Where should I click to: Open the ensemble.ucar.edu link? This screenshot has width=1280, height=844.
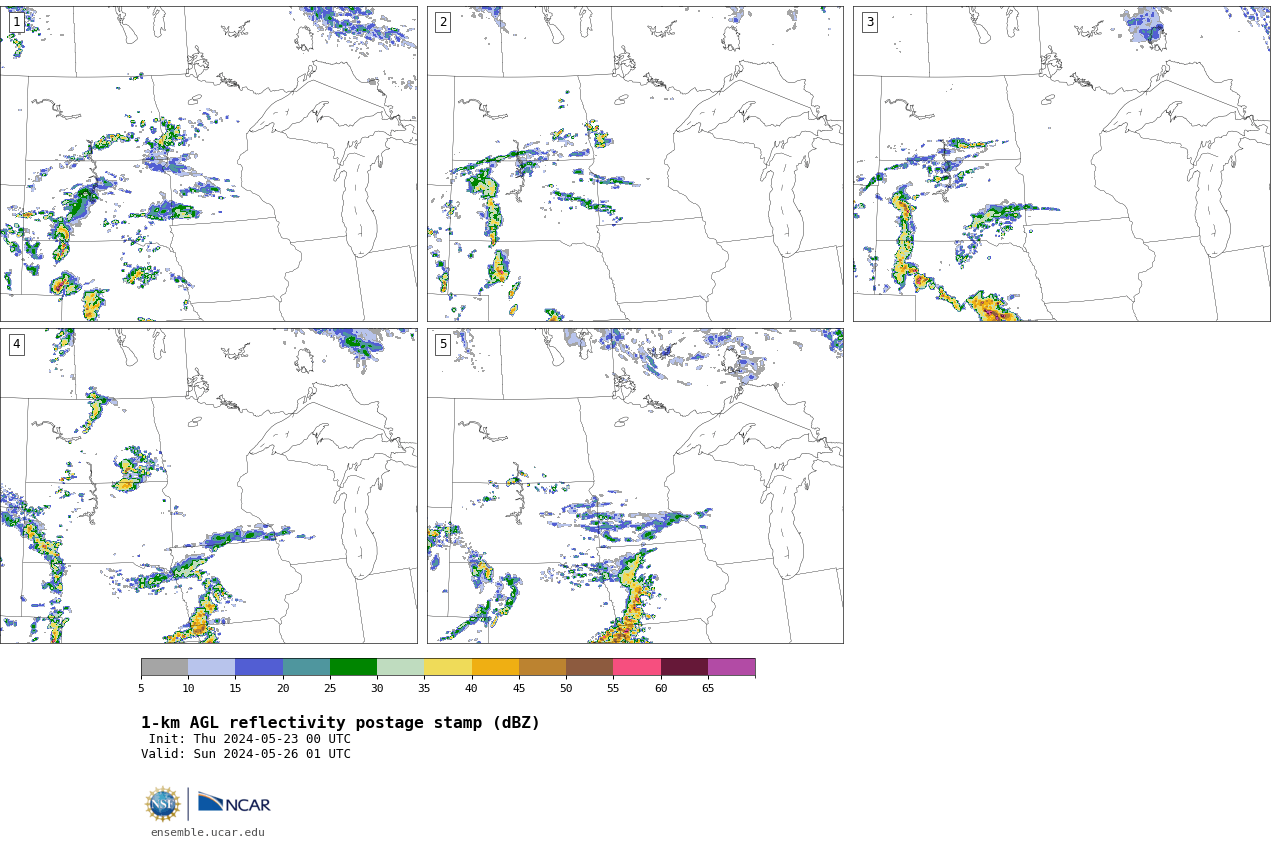[x=208, y=832]
